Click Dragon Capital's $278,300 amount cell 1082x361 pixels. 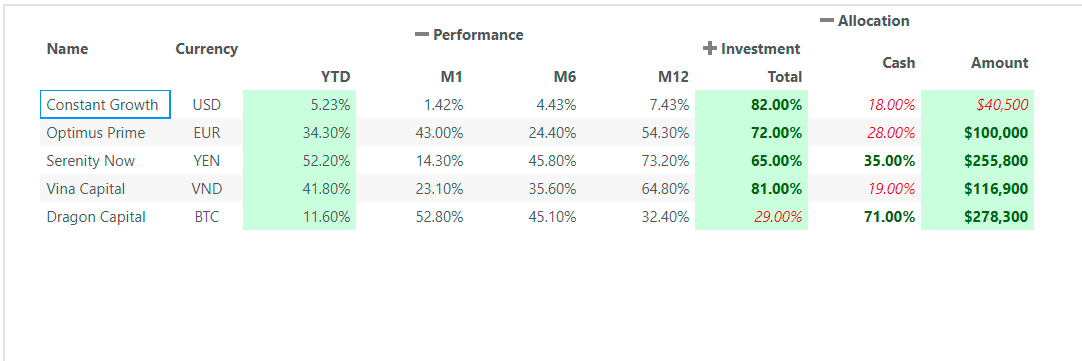[x=977, y=217]
